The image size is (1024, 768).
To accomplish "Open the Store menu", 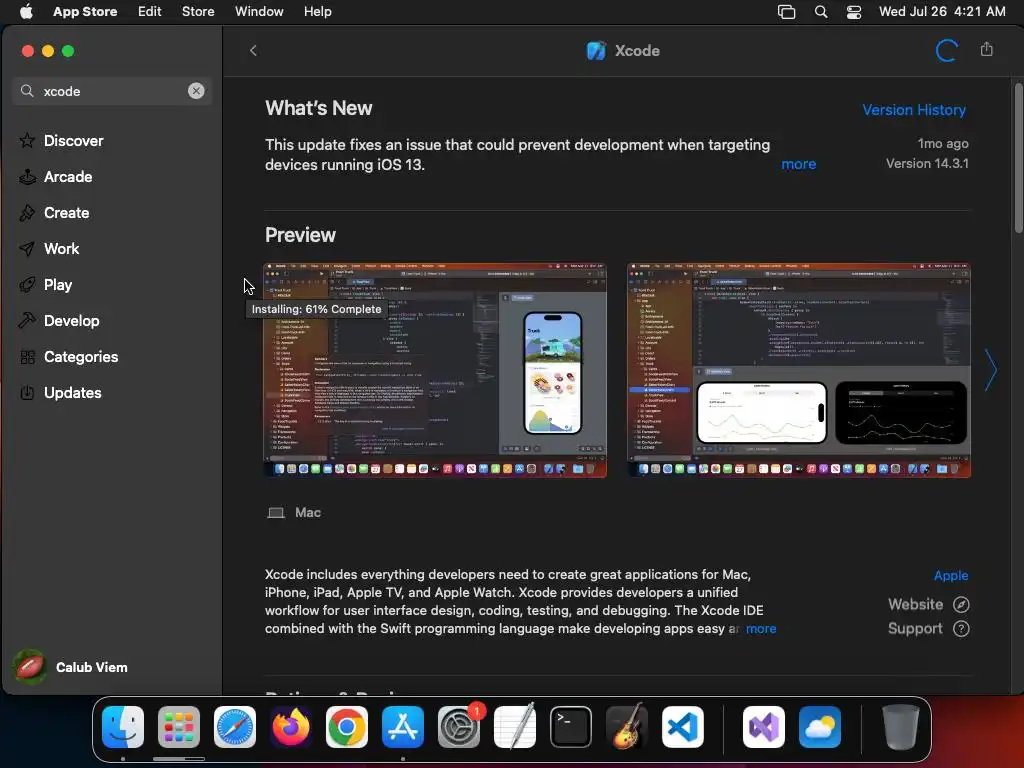I will point(198,12).
